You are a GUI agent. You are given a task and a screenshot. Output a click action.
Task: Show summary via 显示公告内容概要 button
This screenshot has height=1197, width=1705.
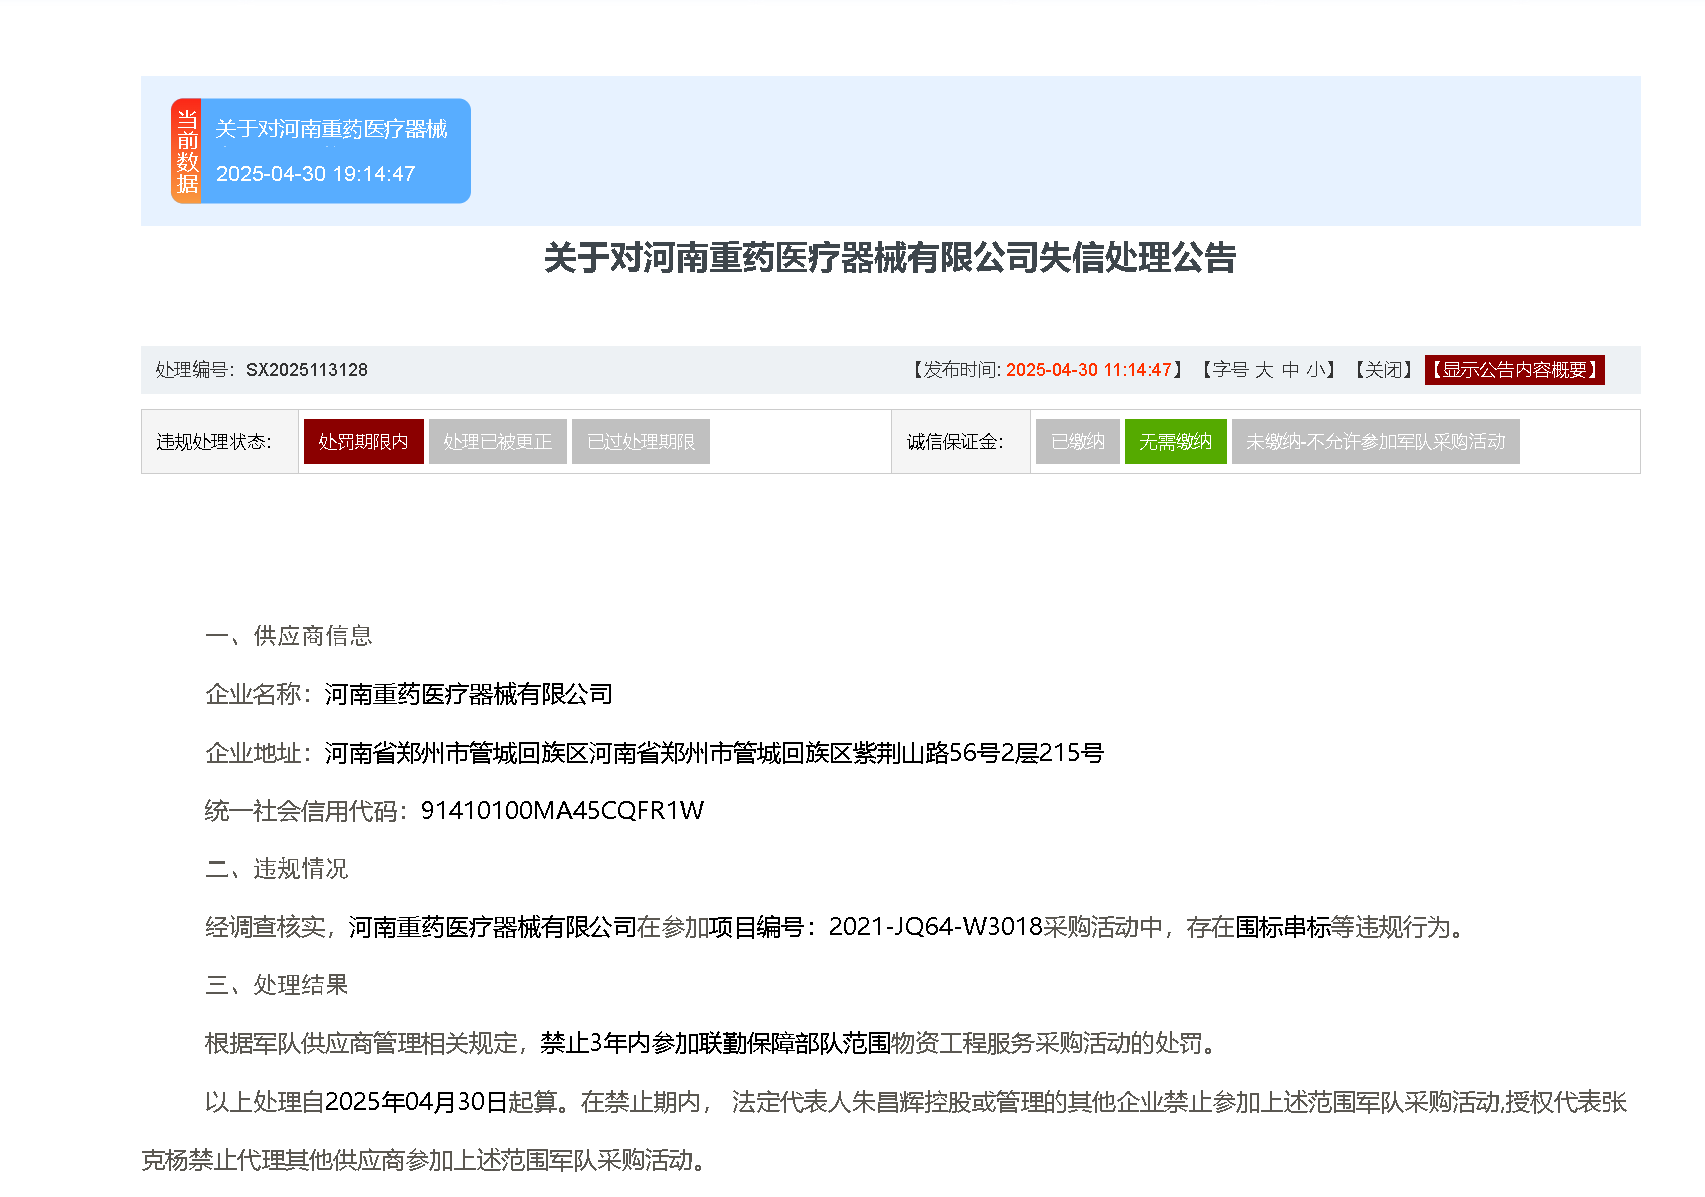pyautogui.click(x=1514, y=370)
